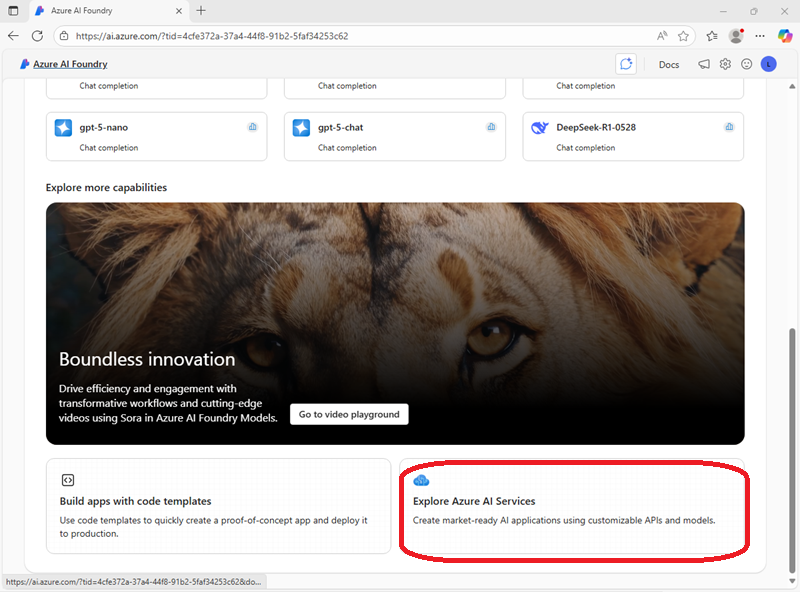Click the Go to video playground button

click(349, 414)
